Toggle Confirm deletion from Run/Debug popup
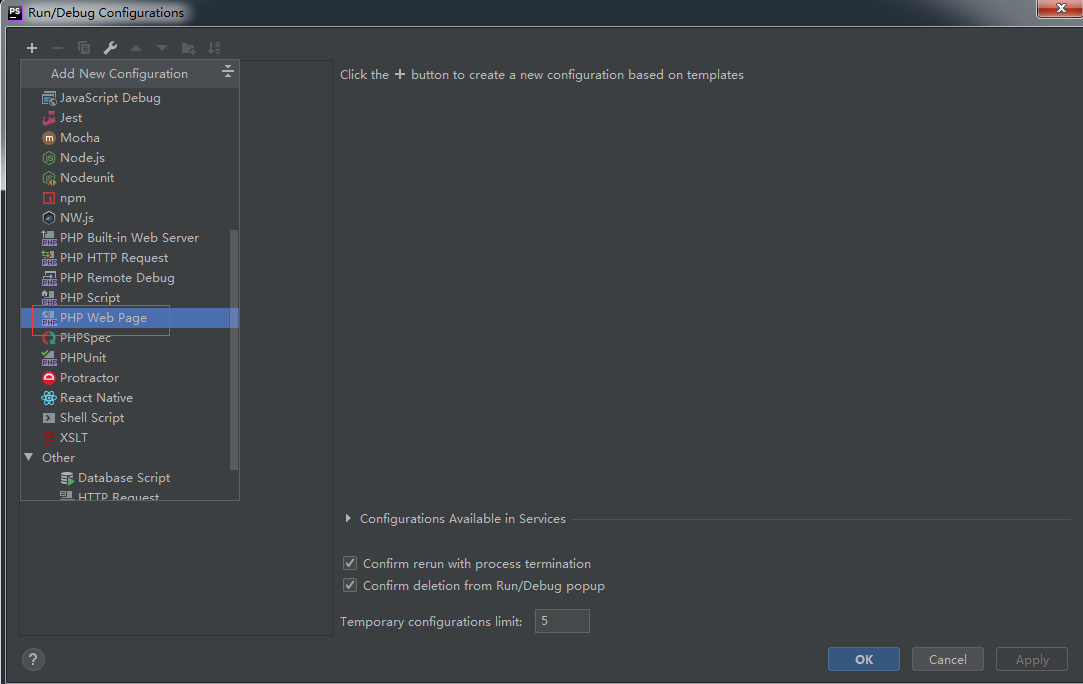This screenshot has width=1083, height=684. [350, 585]
